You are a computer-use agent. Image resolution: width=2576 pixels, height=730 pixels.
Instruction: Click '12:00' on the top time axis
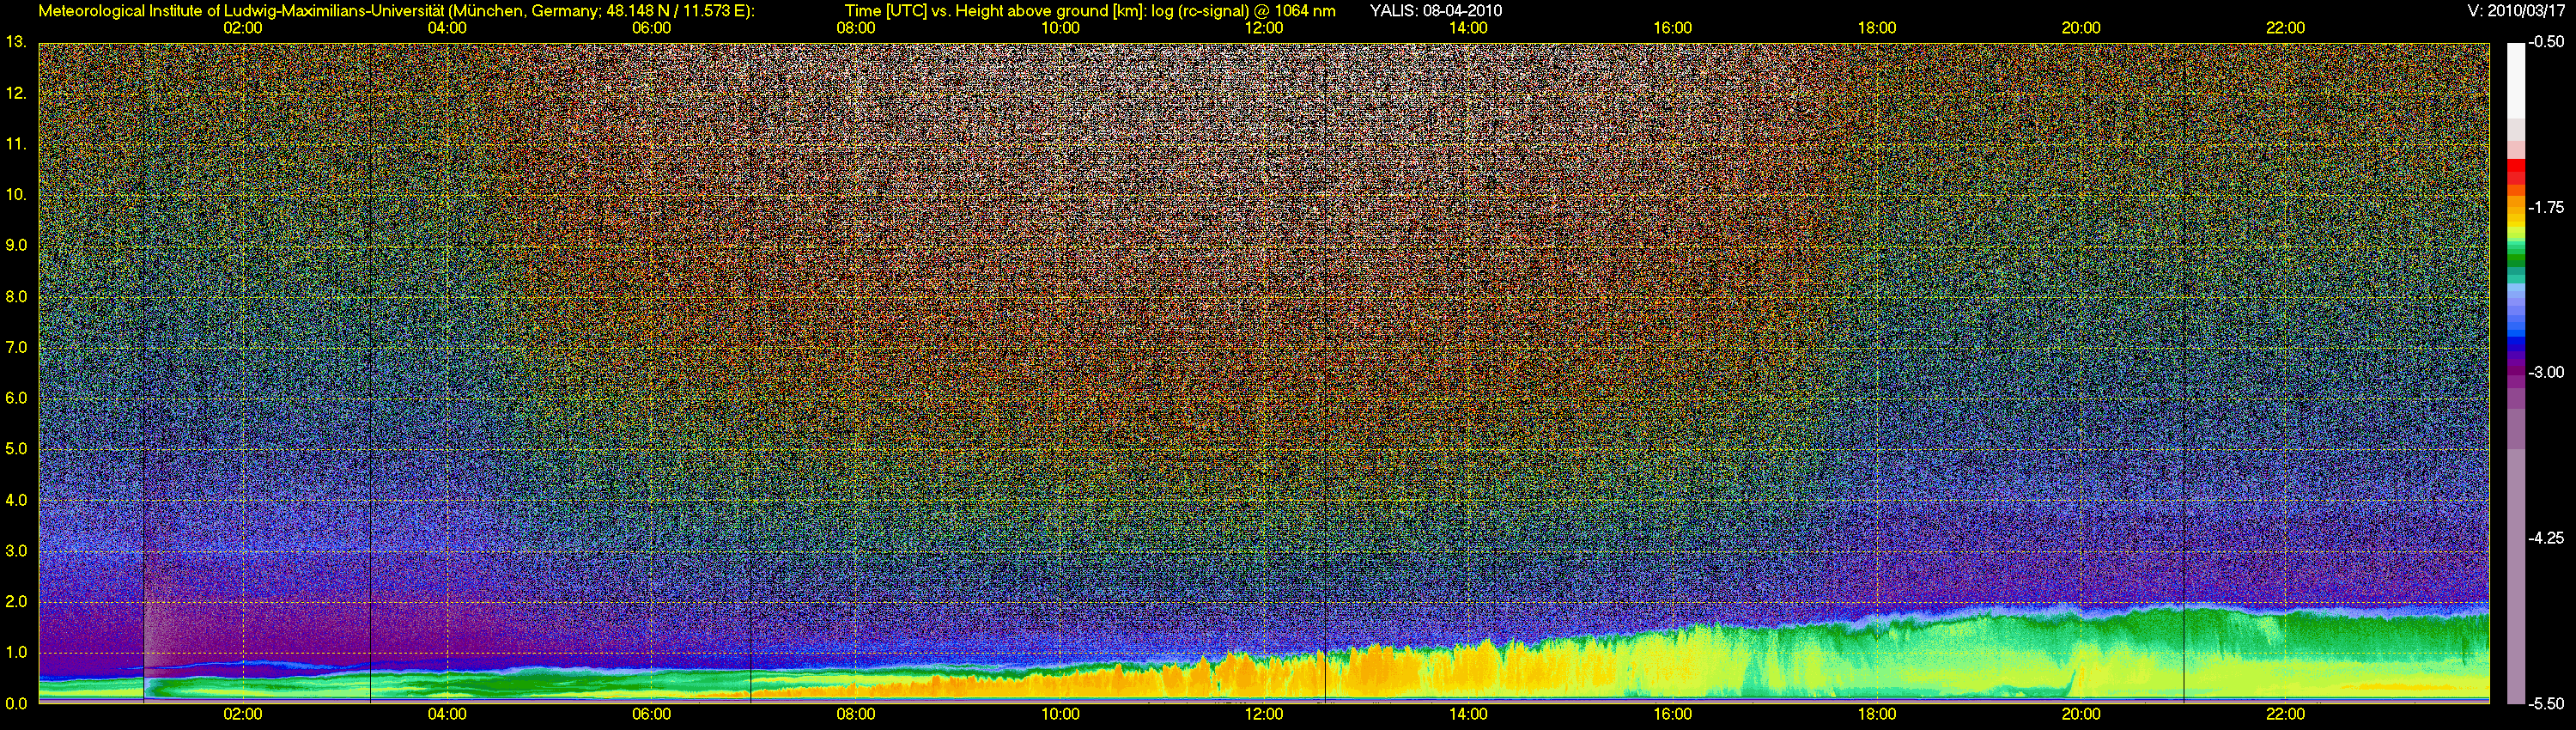coord(1264,28)
